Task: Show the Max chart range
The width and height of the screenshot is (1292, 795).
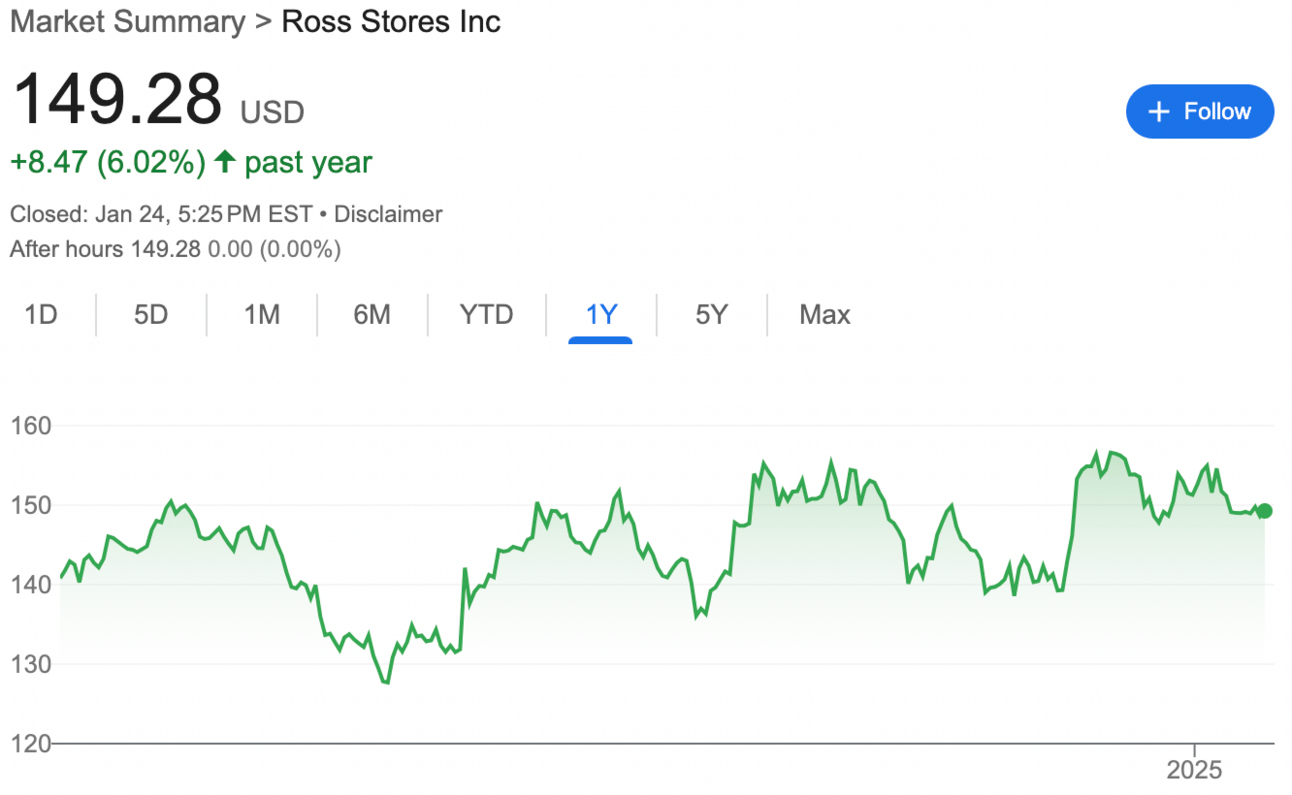Action: [x=825, y=315]
